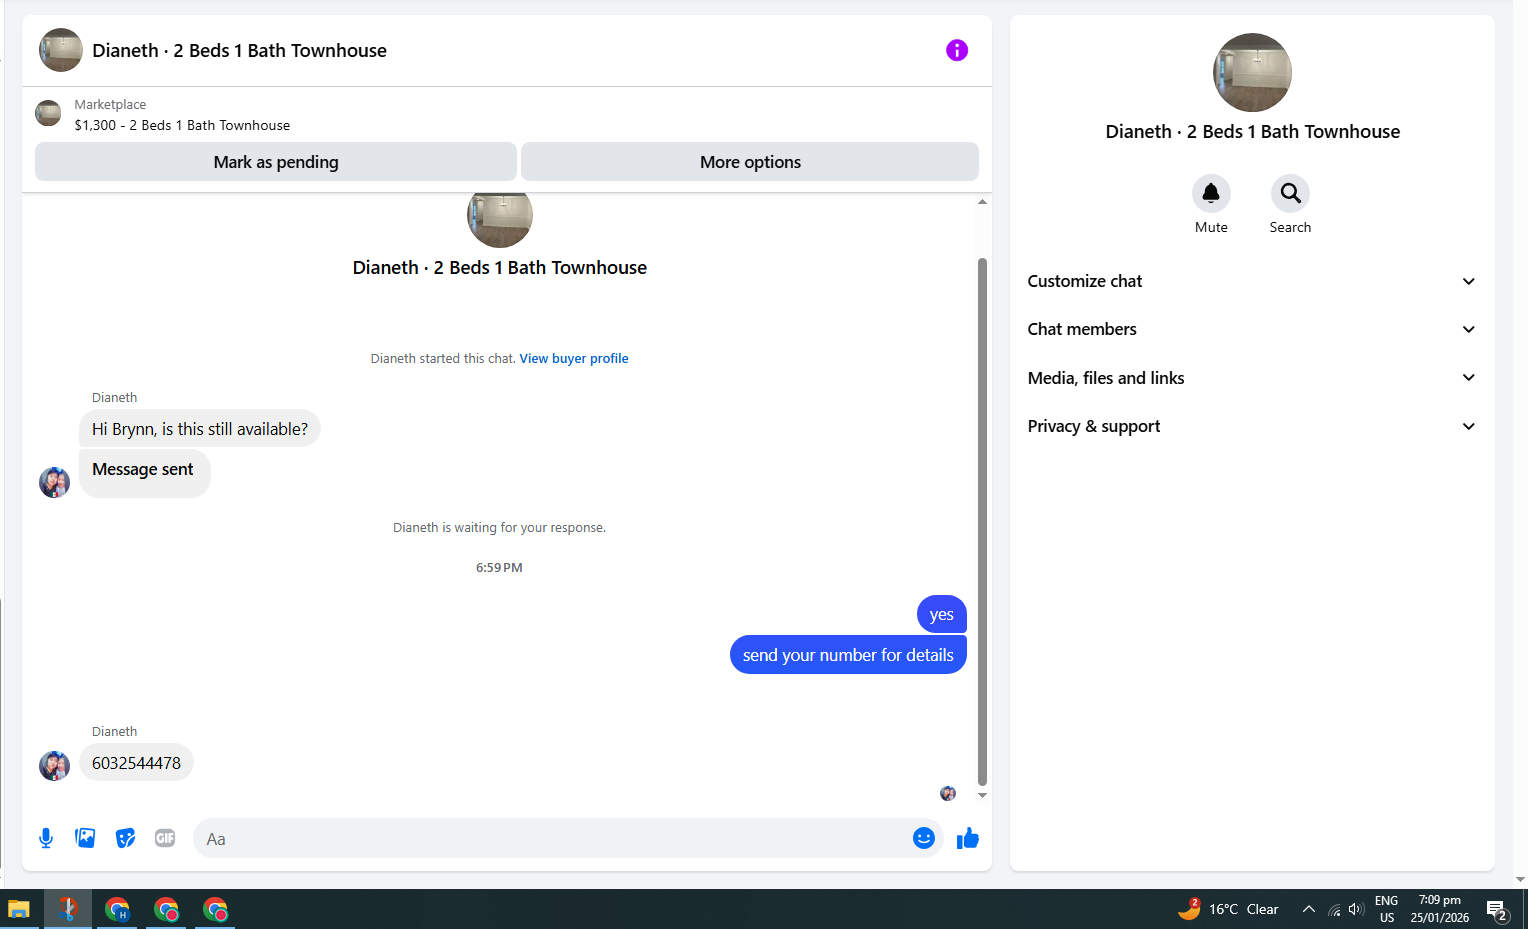This screenshot has height=929, width=1528.
Task: Open the volume control in system tray
Action: click(x=1356, y=909)
